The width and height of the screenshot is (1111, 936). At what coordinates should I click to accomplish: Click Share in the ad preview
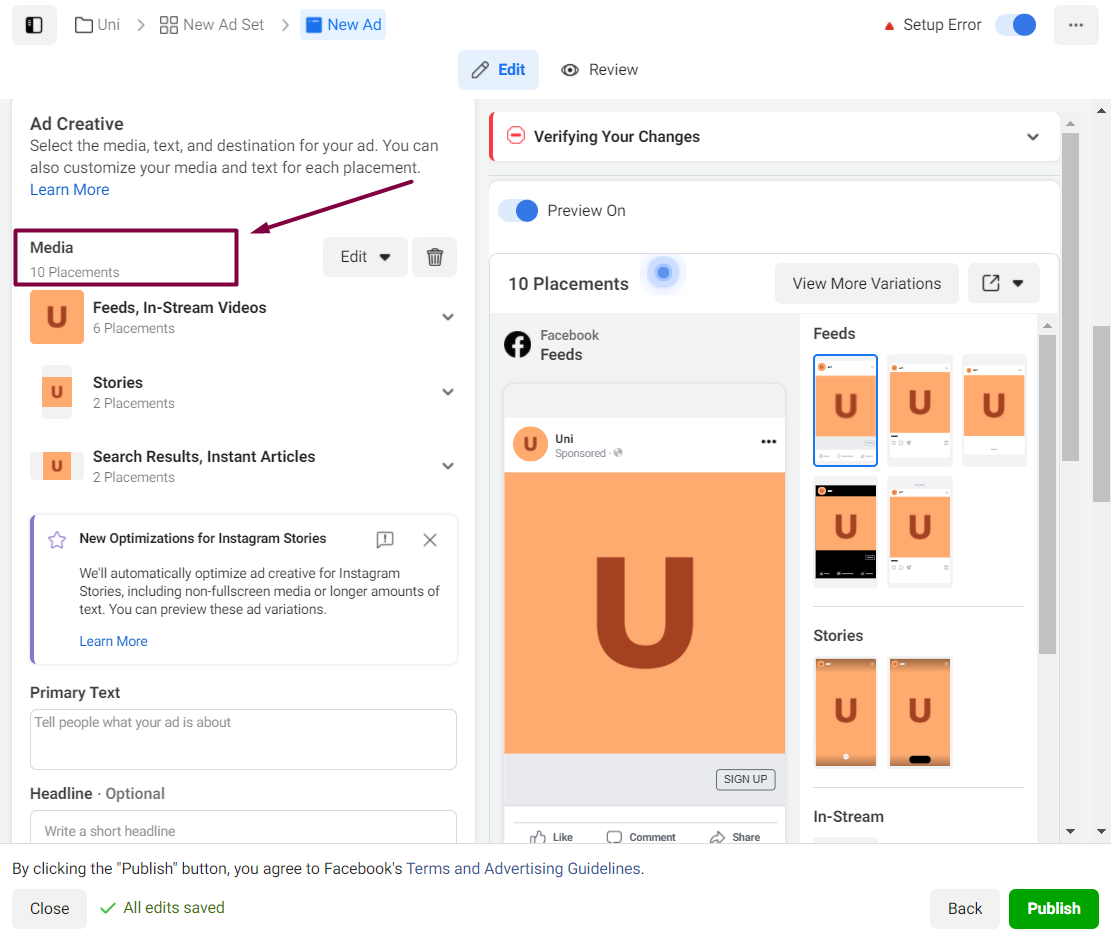[x=735, y=837]
